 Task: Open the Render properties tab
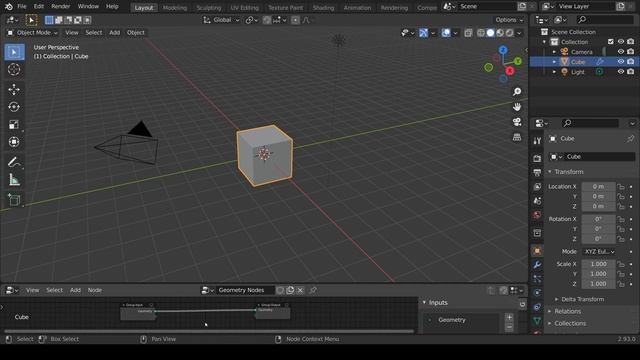[537, 158]
